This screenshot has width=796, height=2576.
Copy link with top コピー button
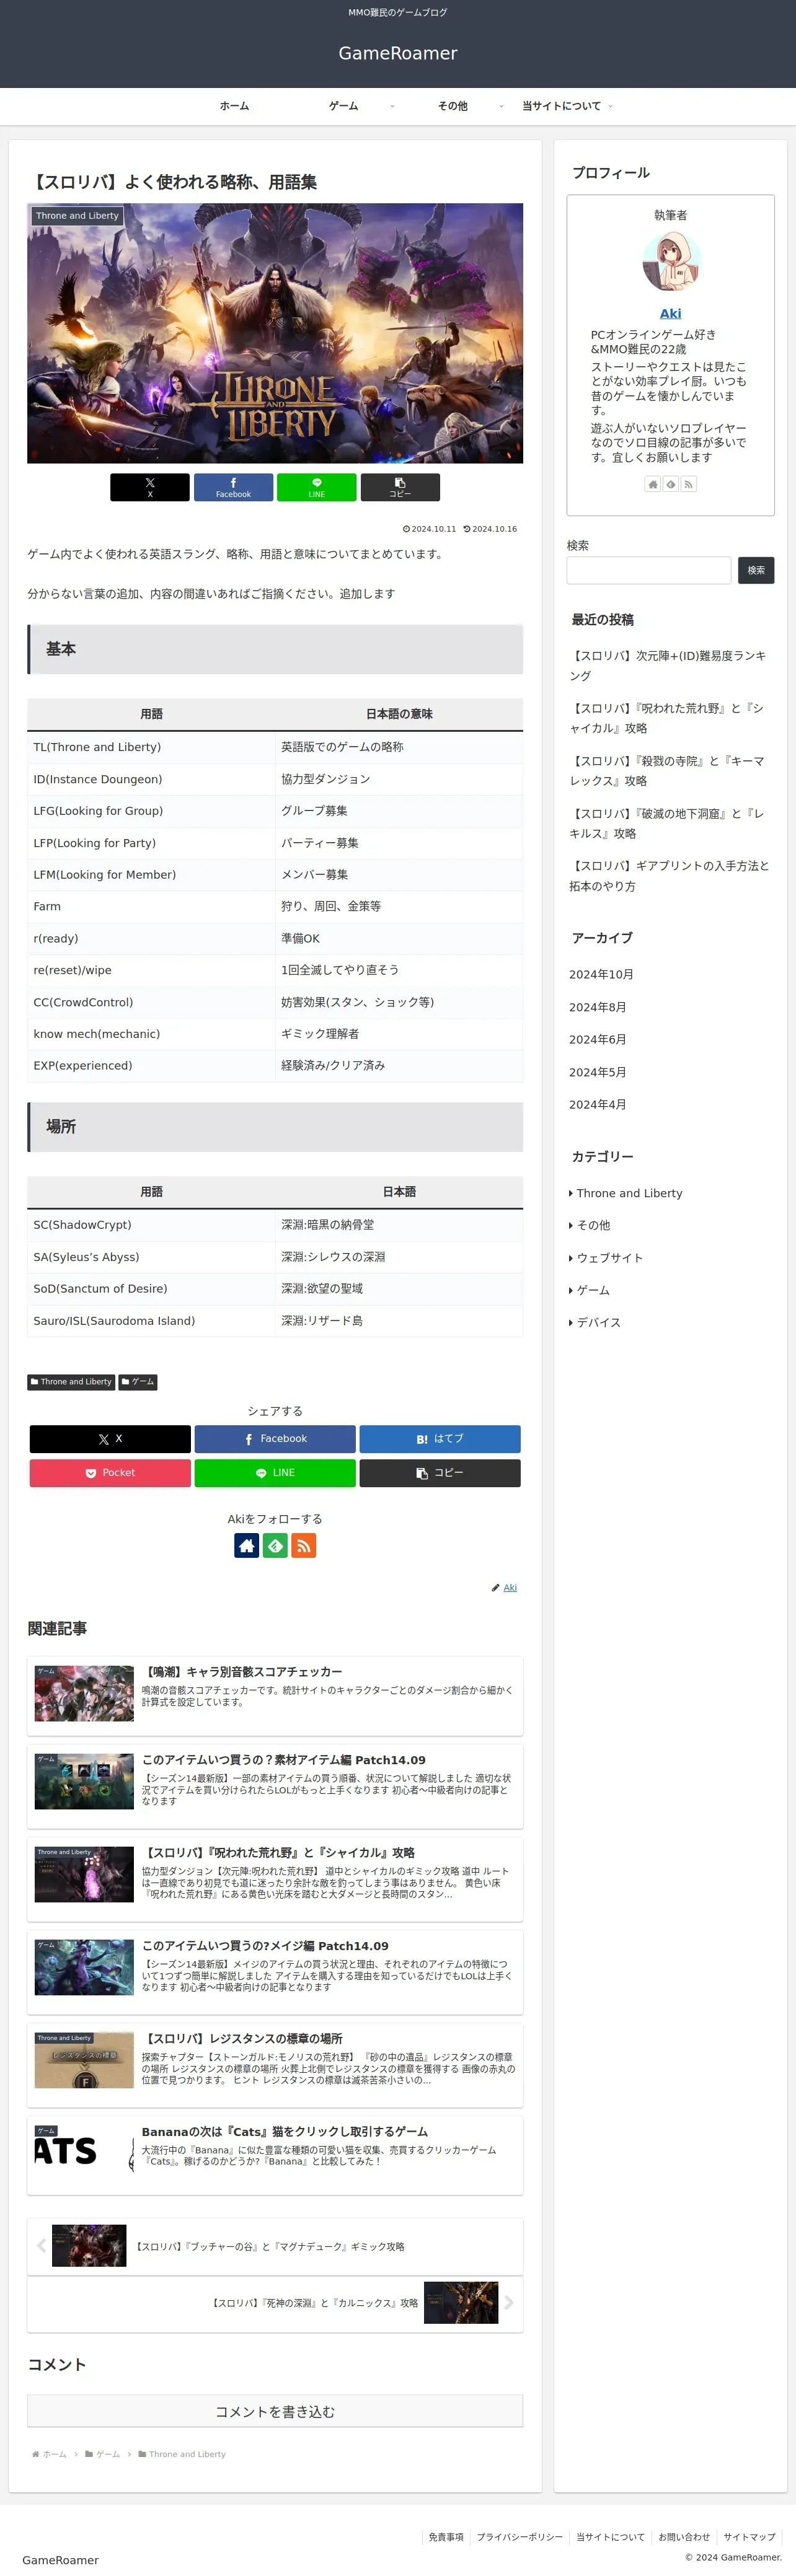[400, 487]
